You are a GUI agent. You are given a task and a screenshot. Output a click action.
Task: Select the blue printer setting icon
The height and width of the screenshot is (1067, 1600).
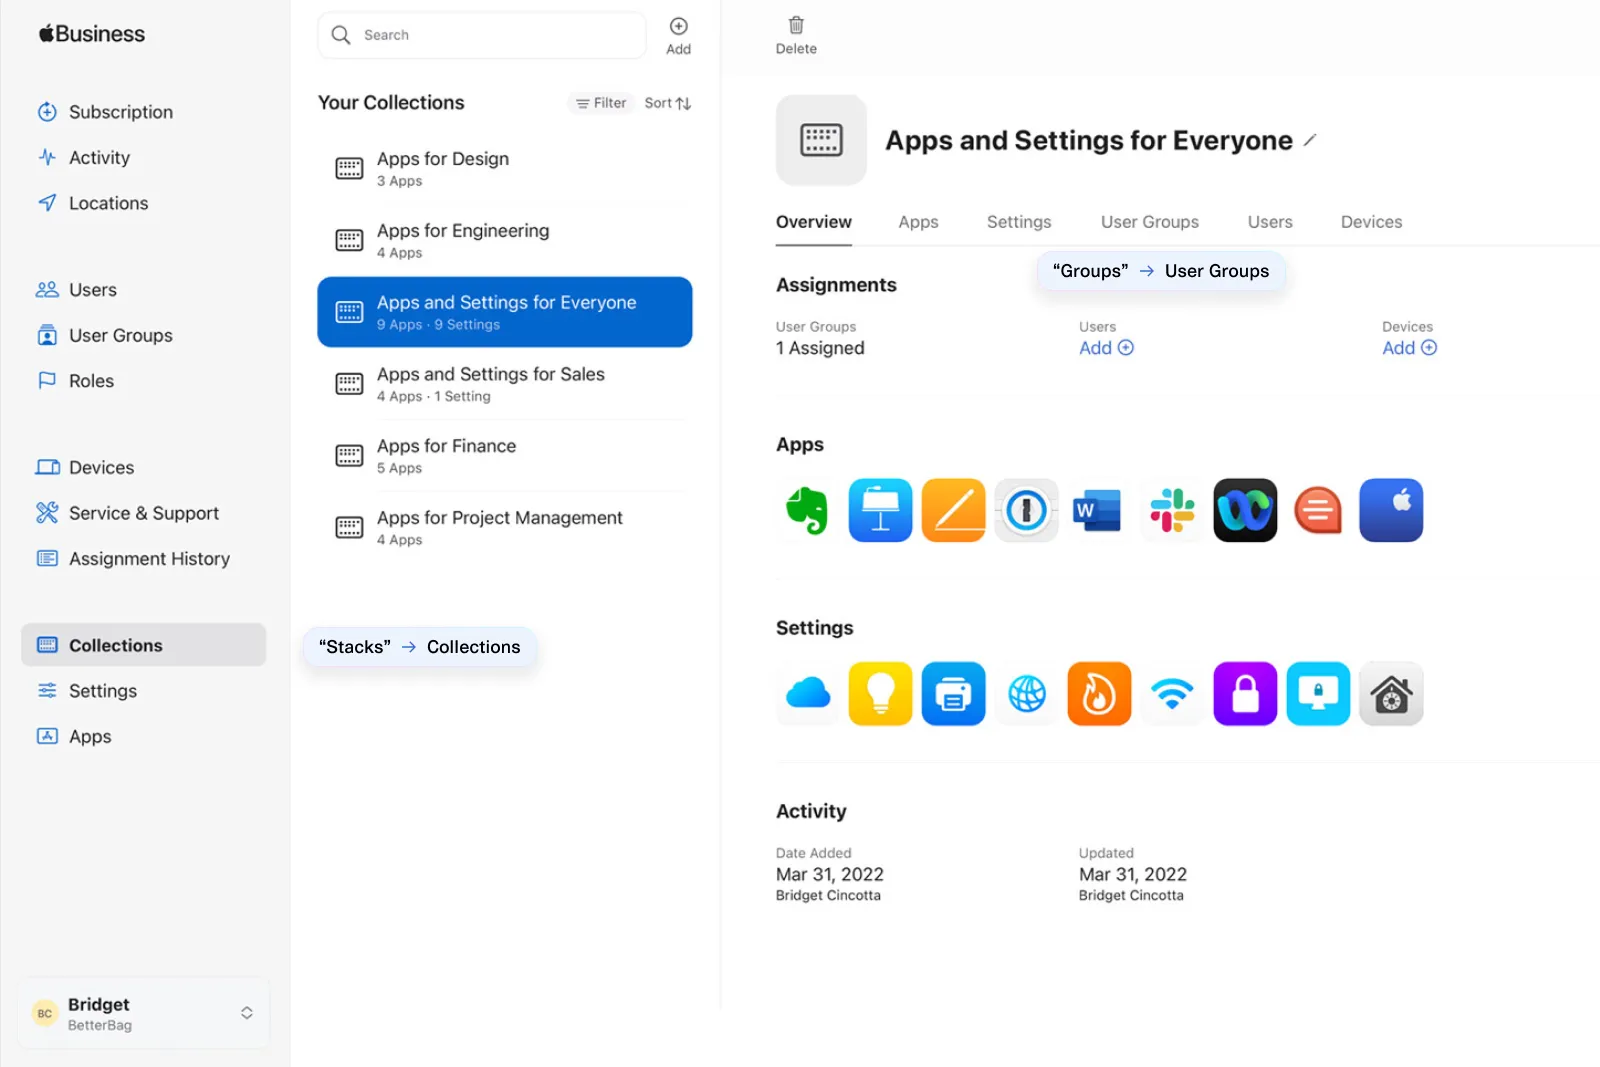(953, 693)
